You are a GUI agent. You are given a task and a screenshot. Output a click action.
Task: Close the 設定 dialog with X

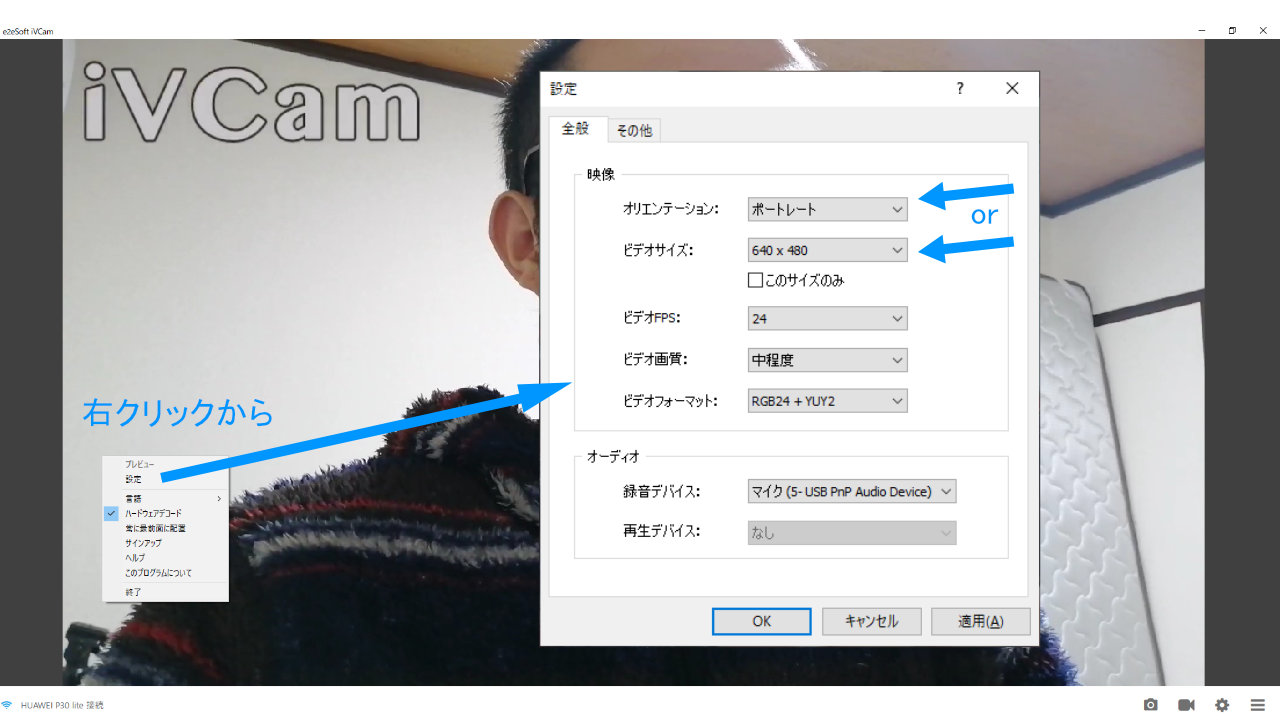click(x=1012, y=88)
